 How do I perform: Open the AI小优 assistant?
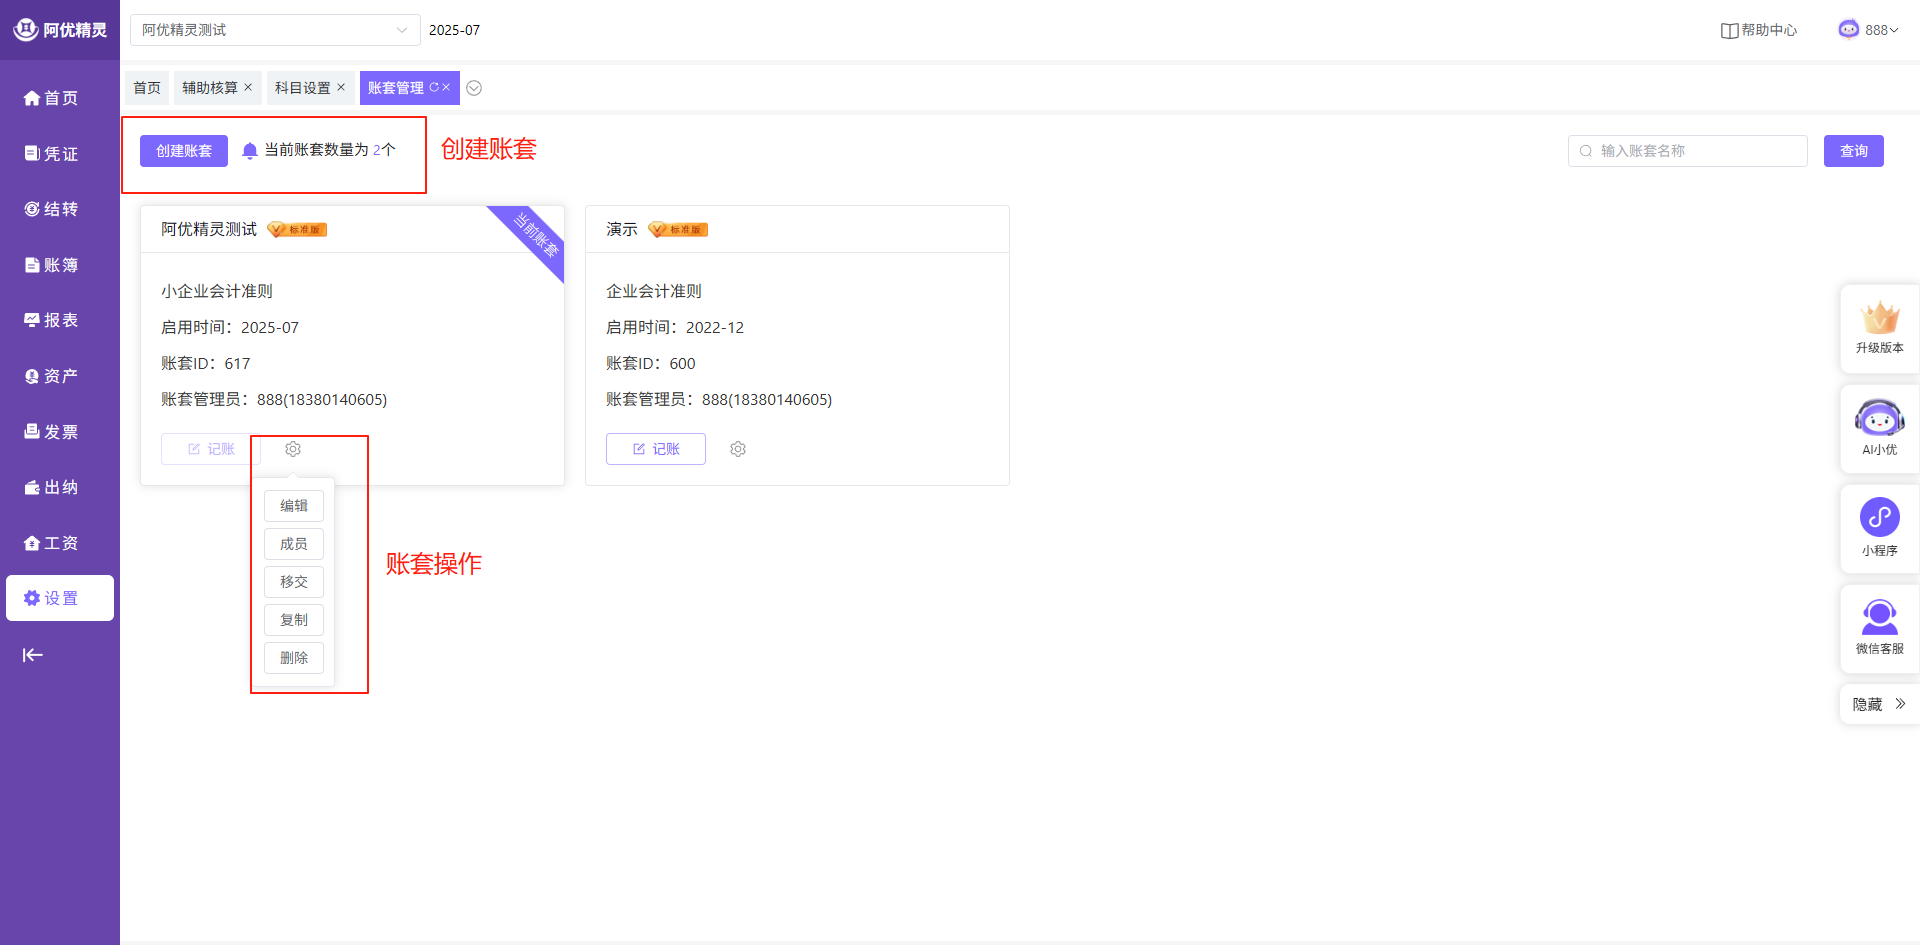[1879, 427]
